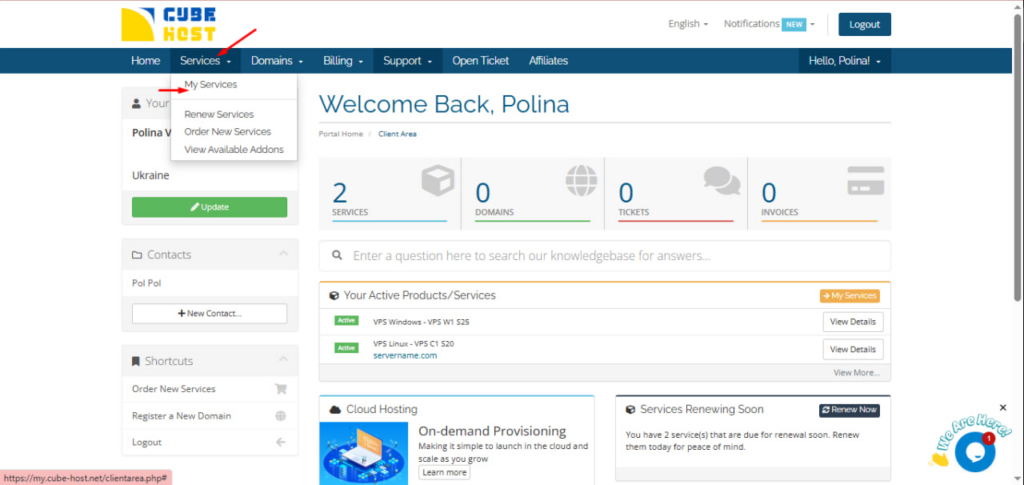Screen dimensions: 1024x485
Task: Click the shopping cart icon beside Order New Services
Action: (280, 389)
